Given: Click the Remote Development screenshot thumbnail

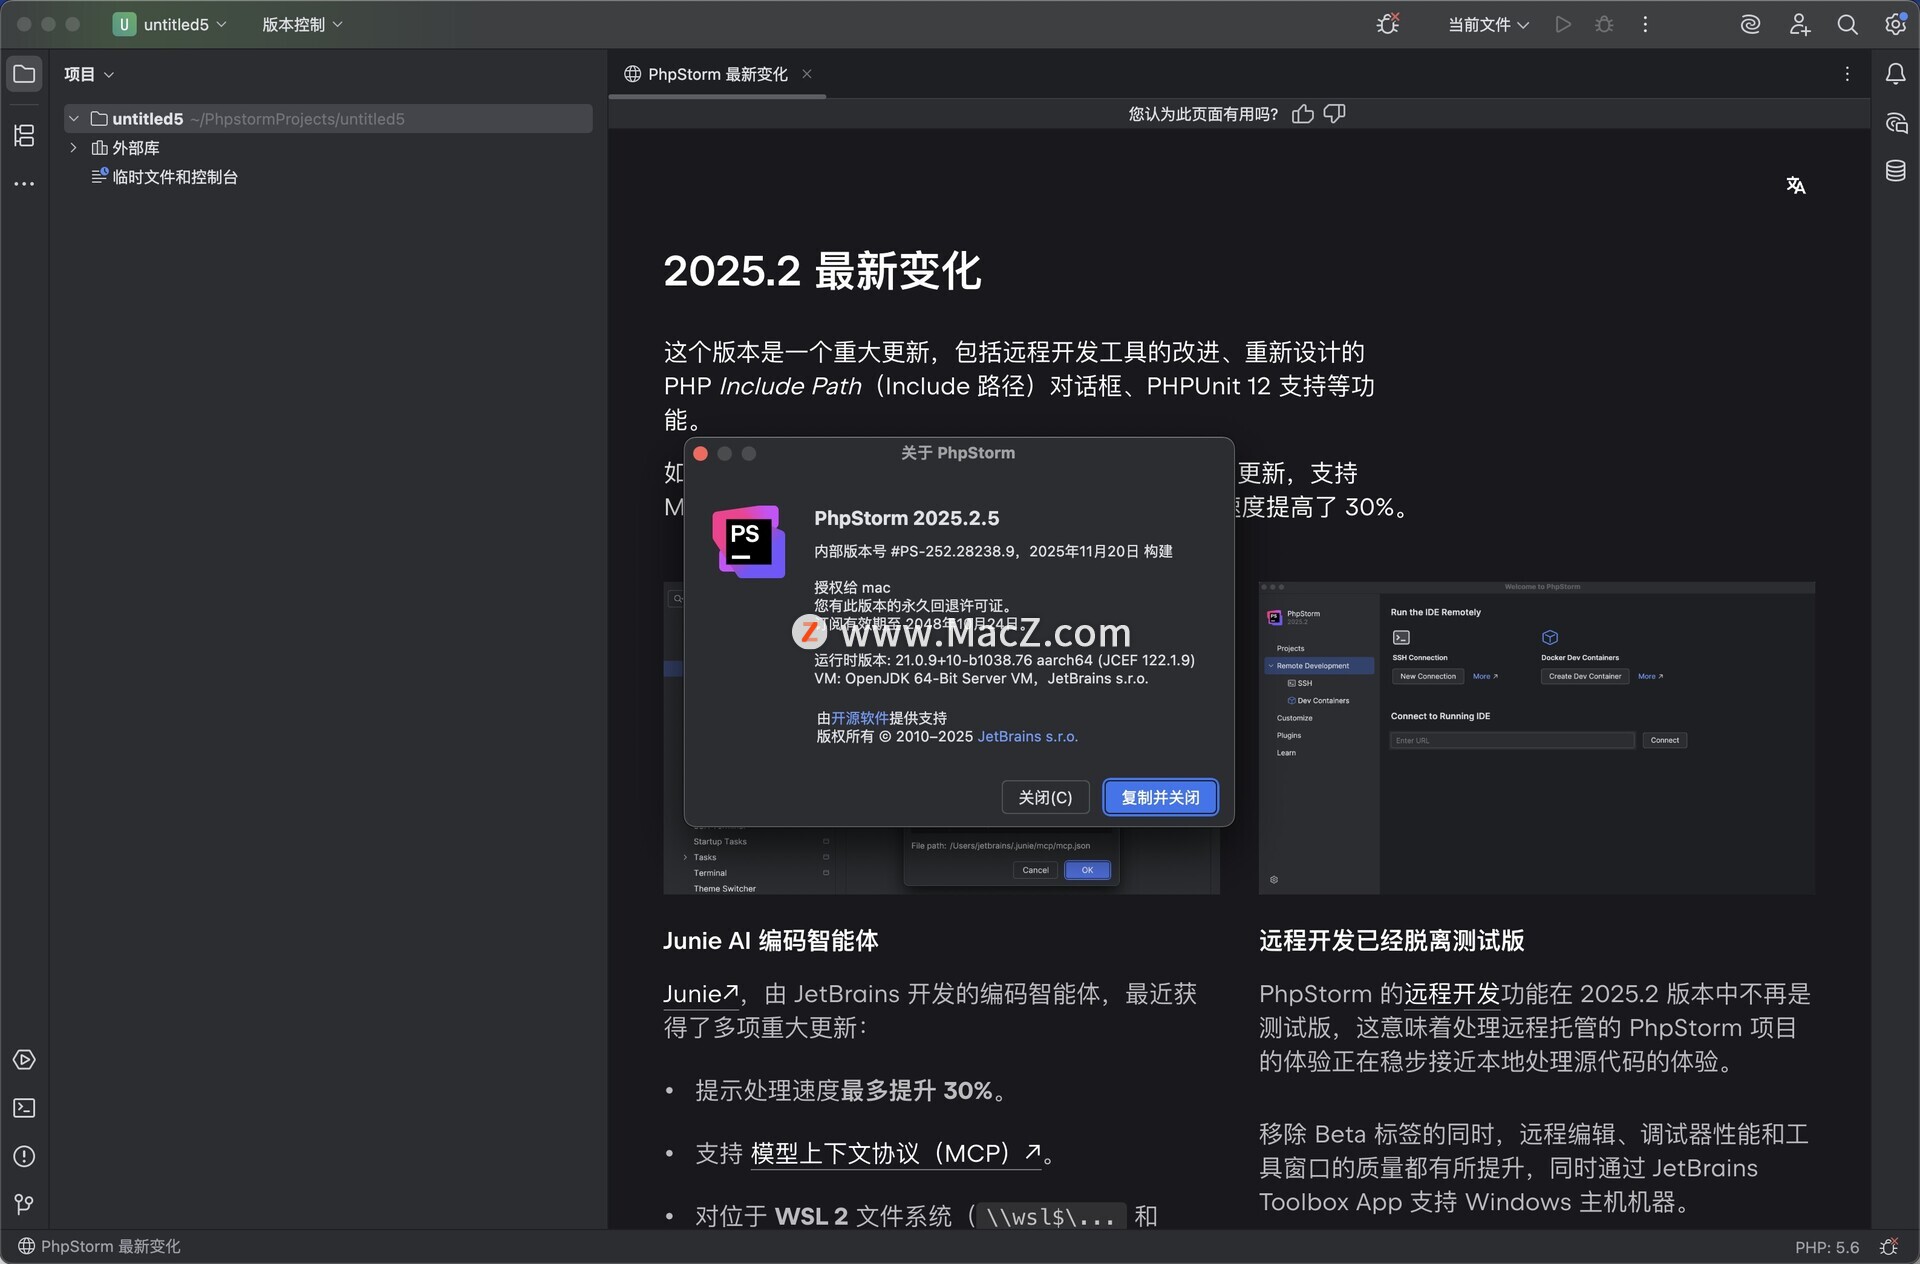Looking at the screenshot, I should [x=1536, y=737].
